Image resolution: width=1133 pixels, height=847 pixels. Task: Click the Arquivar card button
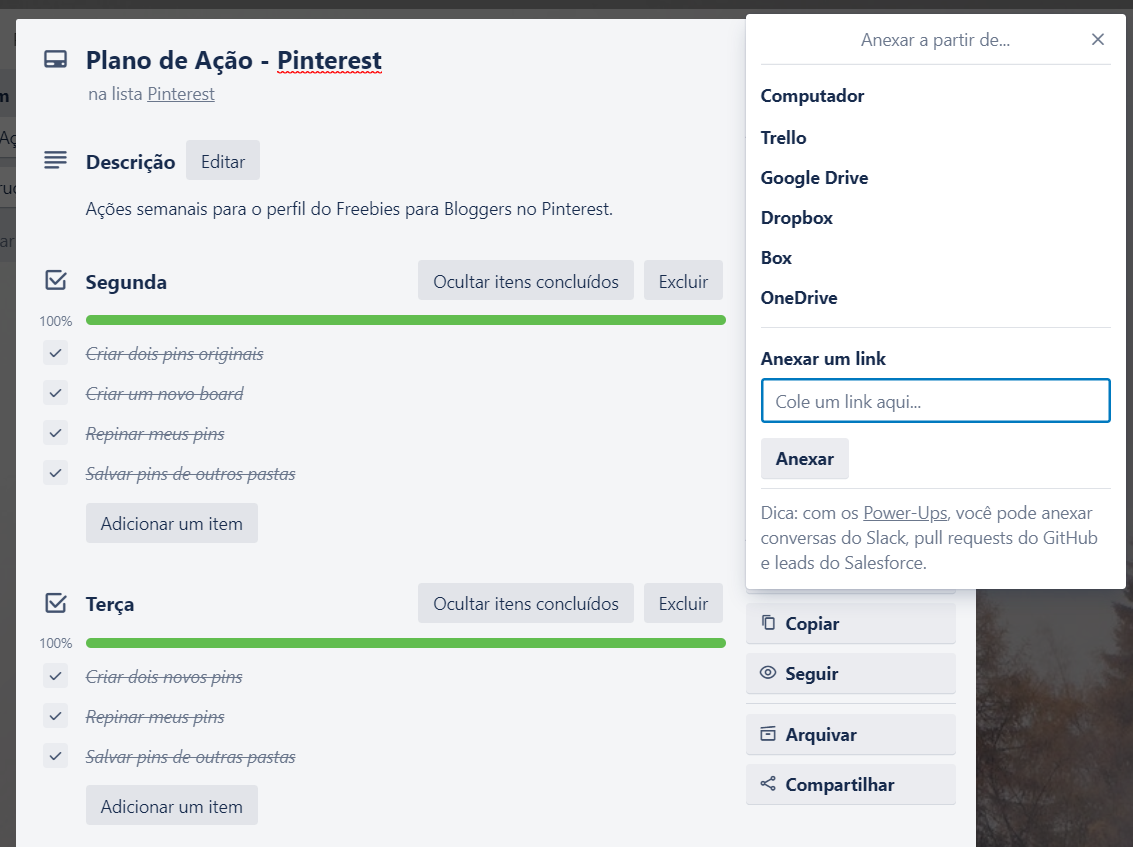coord(850,734)
